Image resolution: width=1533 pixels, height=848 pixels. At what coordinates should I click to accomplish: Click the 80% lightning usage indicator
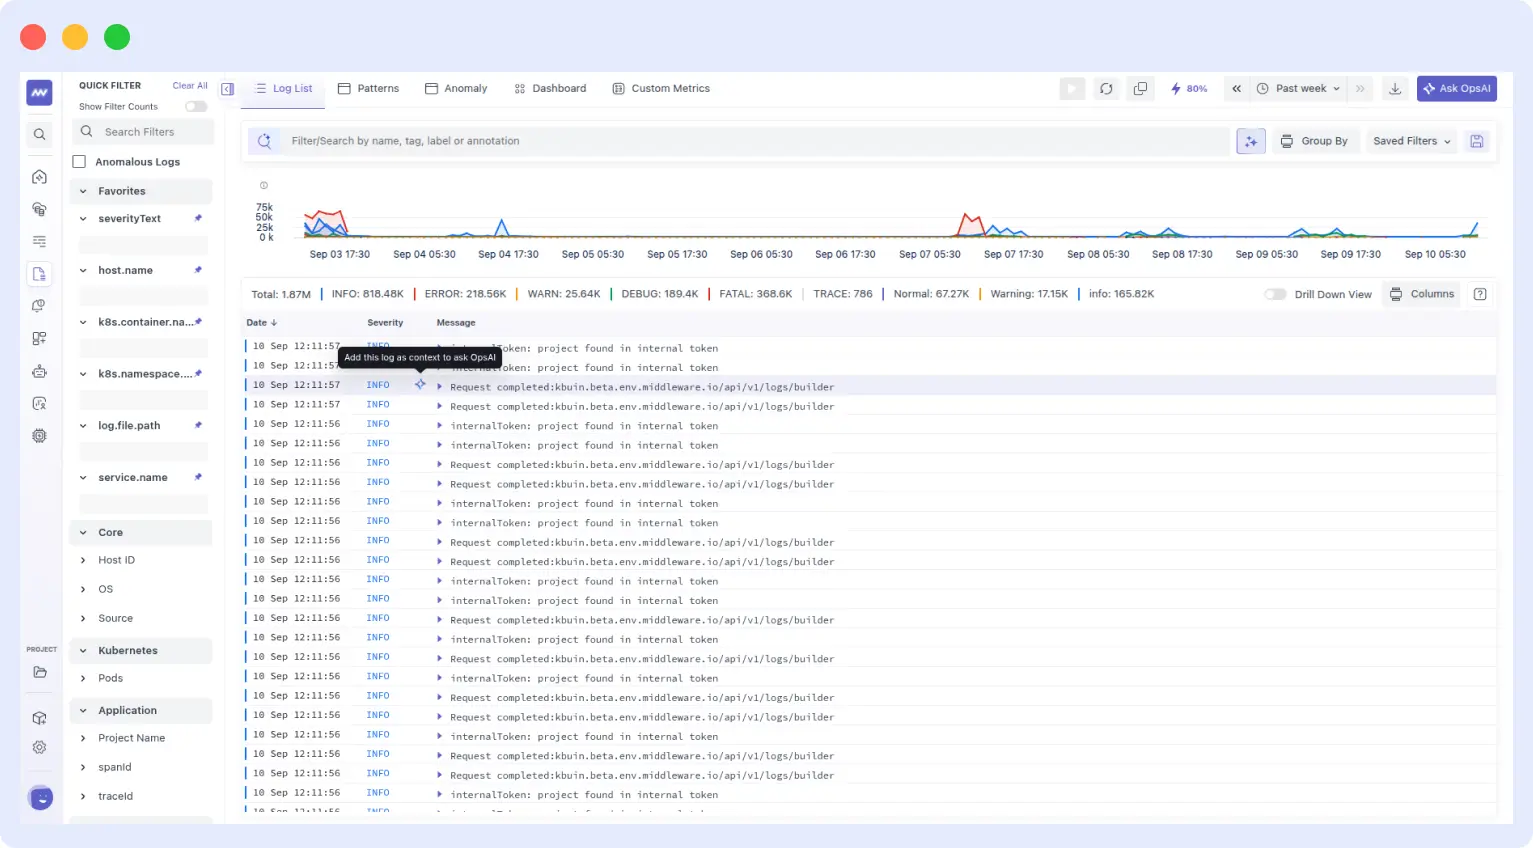point(1189,89)
